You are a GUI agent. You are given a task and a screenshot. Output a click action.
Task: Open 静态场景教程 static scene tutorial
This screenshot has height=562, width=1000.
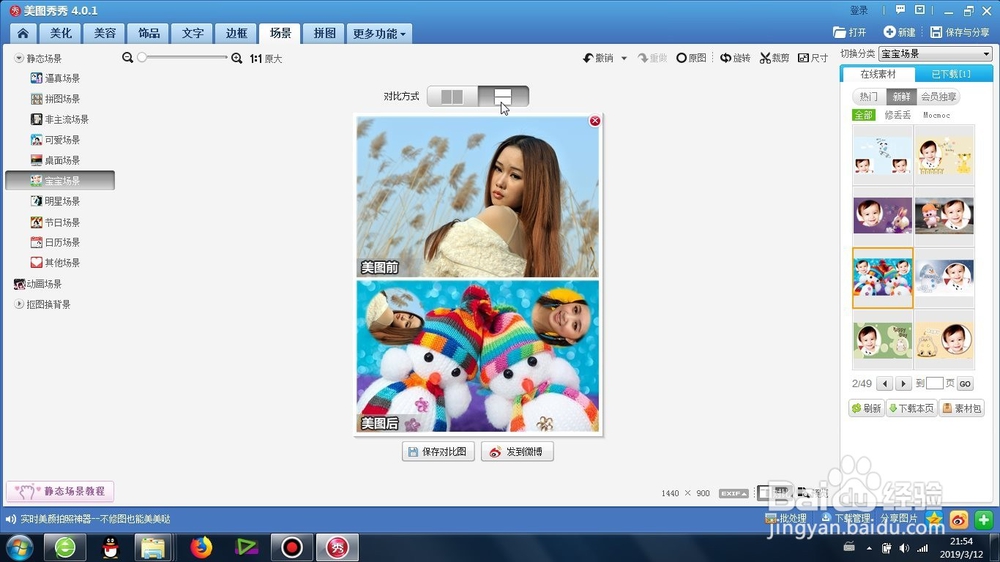pyautogui.click(x=60, y=491)
